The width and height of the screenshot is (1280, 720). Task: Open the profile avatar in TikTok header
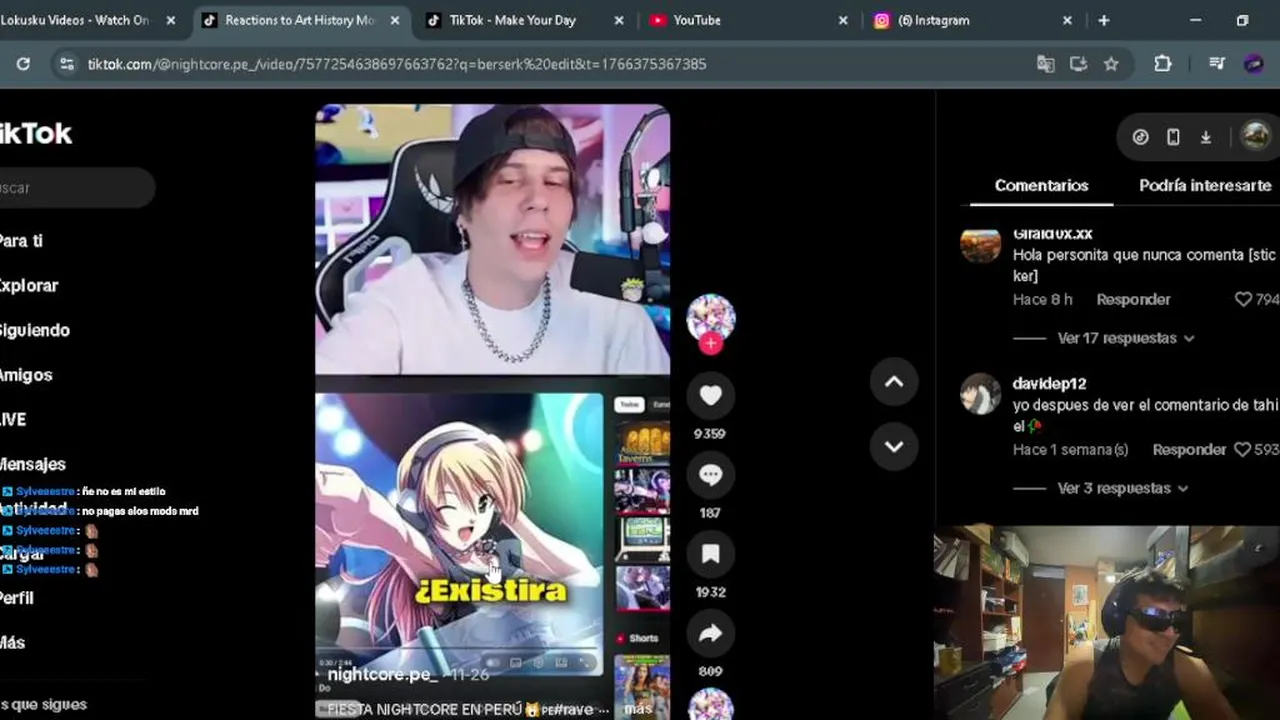click(x=1254, y=136)
